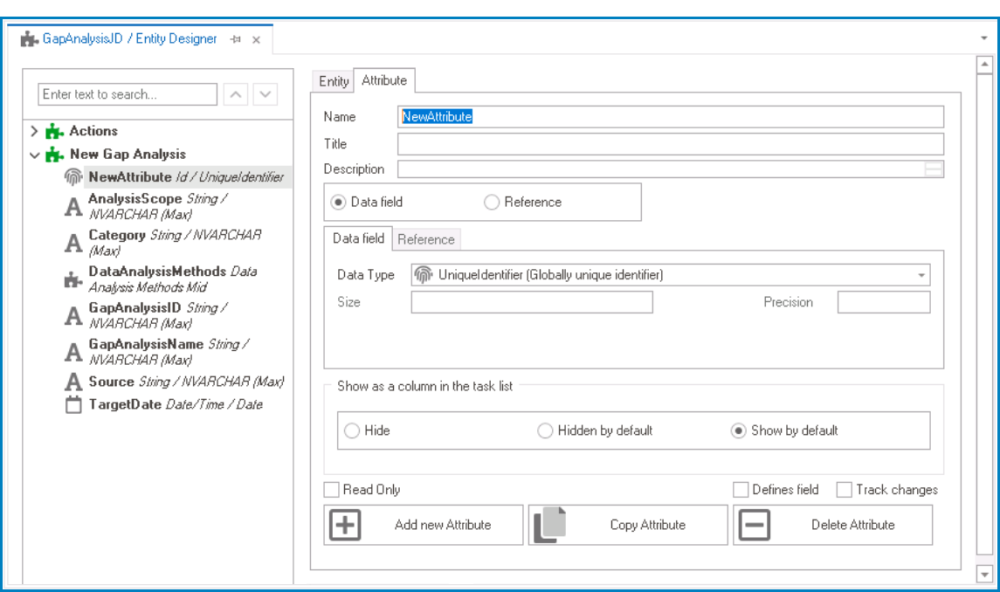Open the Reference sub-tab
The image size is (1000, 592).
[x=425, y=239]
